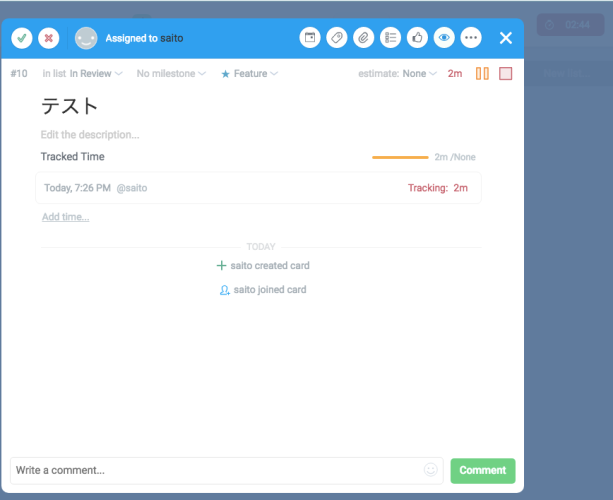
Task: Click the Assigned to saito label
Action: pos(144,38)
